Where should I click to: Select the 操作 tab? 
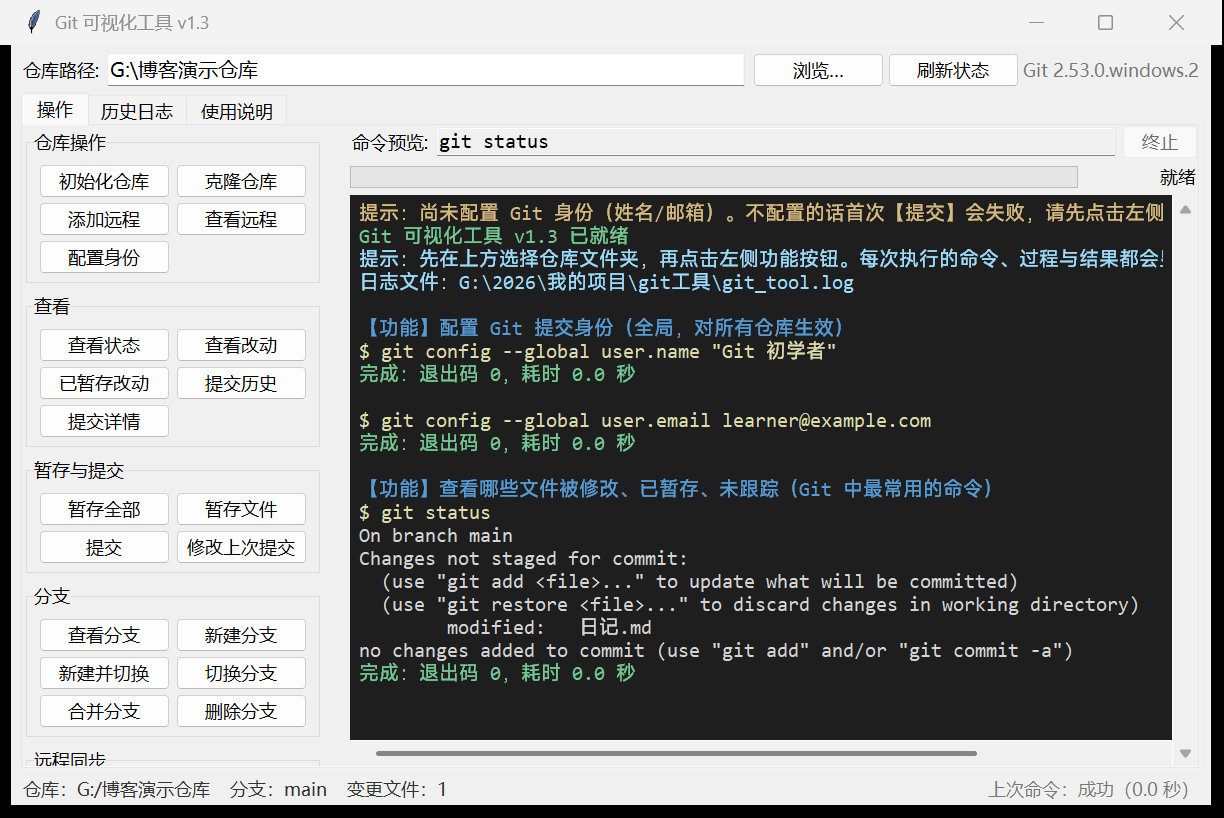[55, 110]
